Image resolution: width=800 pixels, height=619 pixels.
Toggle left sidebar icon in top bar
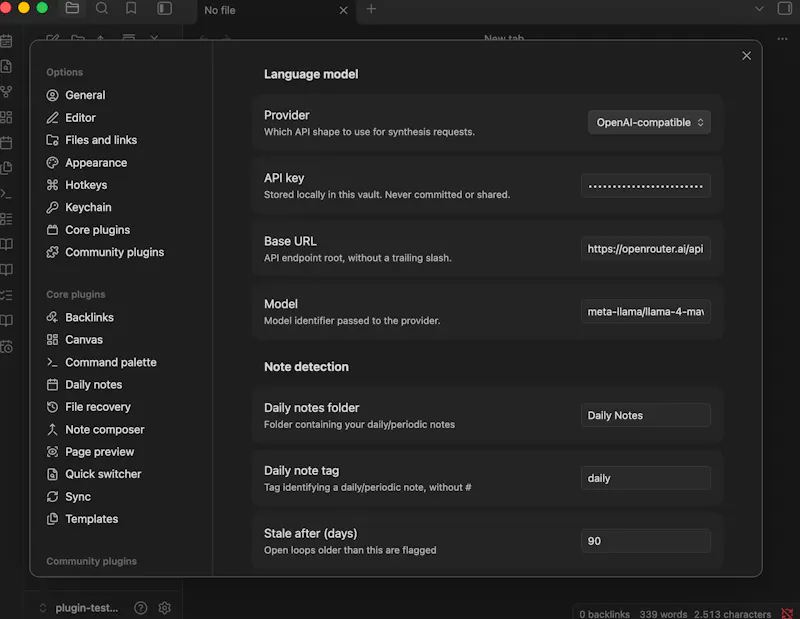click(x=164, y=8)
